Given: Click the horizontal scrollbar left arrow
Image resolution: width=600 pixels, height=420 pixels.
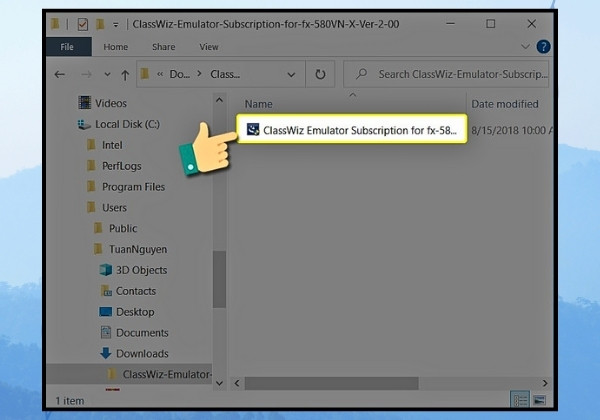Looking at the screenshot, I should (237, 383).
